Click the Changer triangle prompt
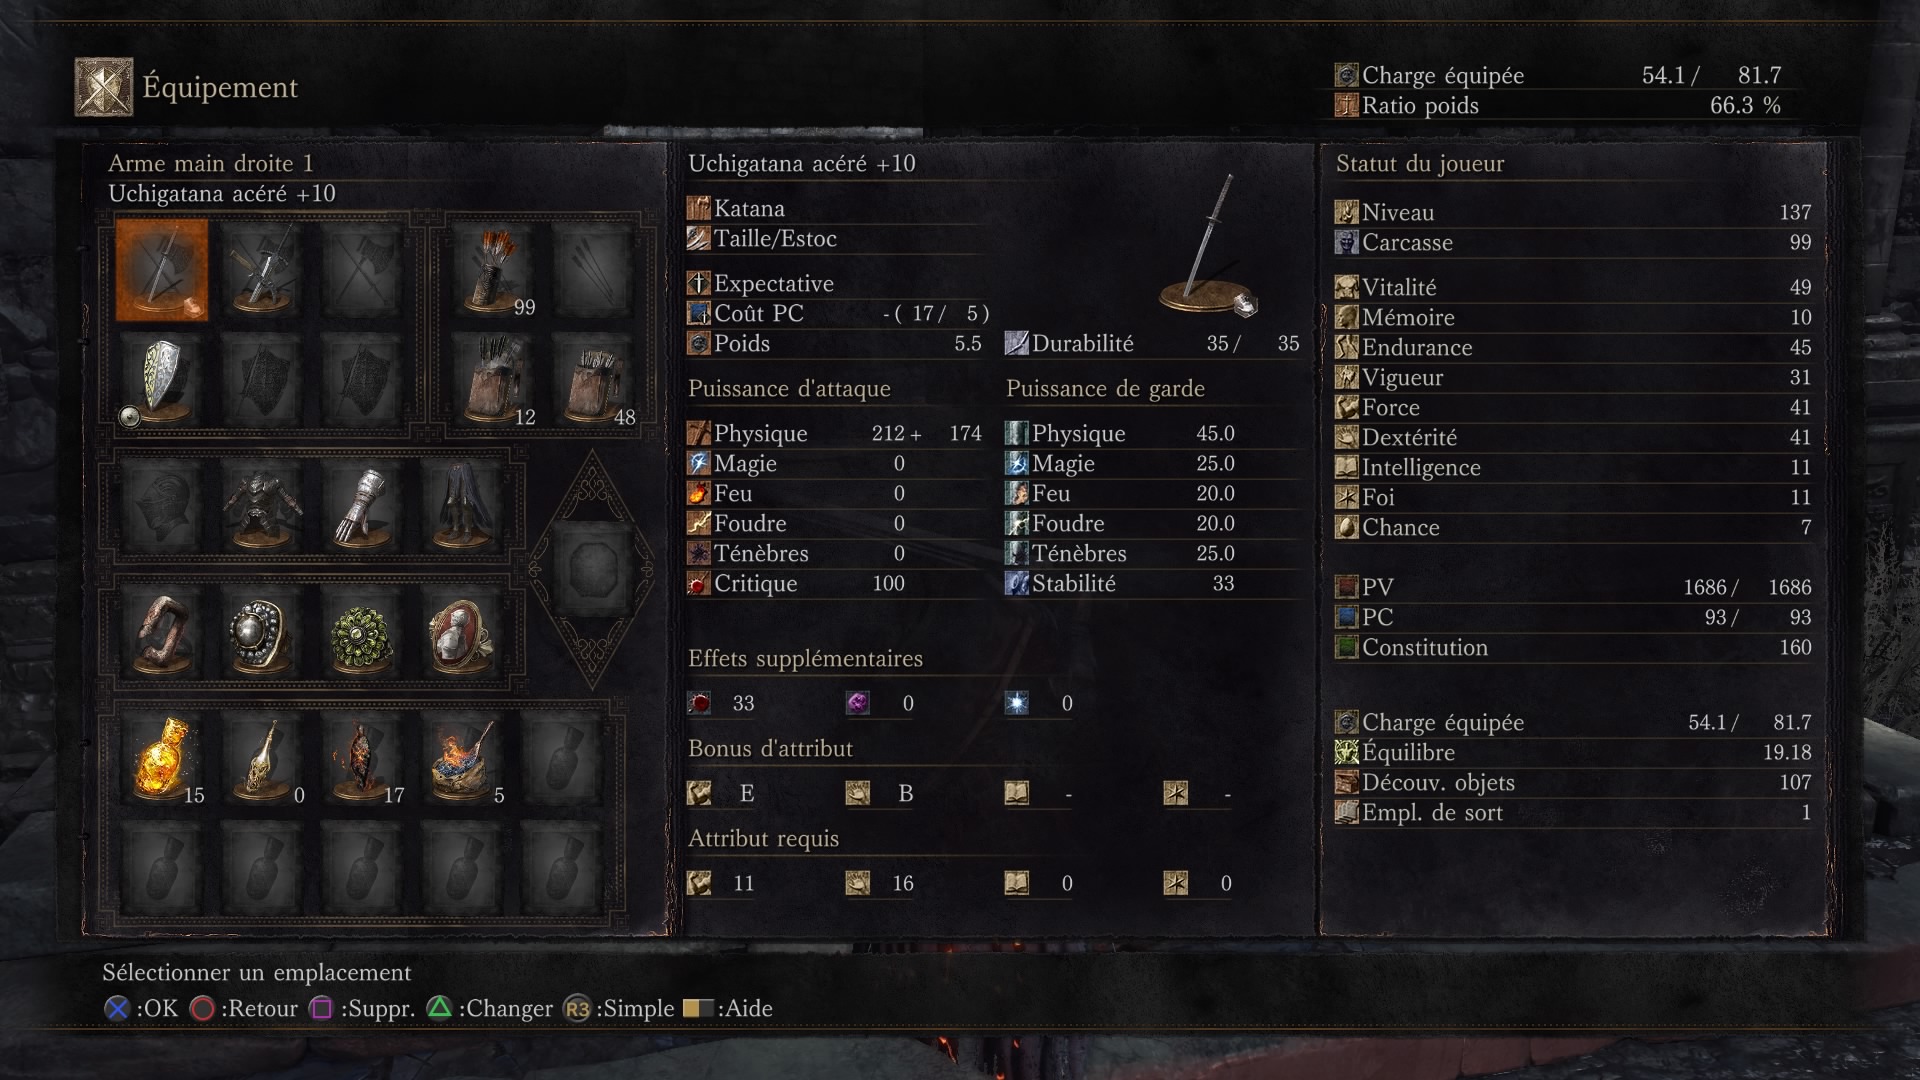The height and width of the screenshot is (1080, 1920). tap(490, 1008)
